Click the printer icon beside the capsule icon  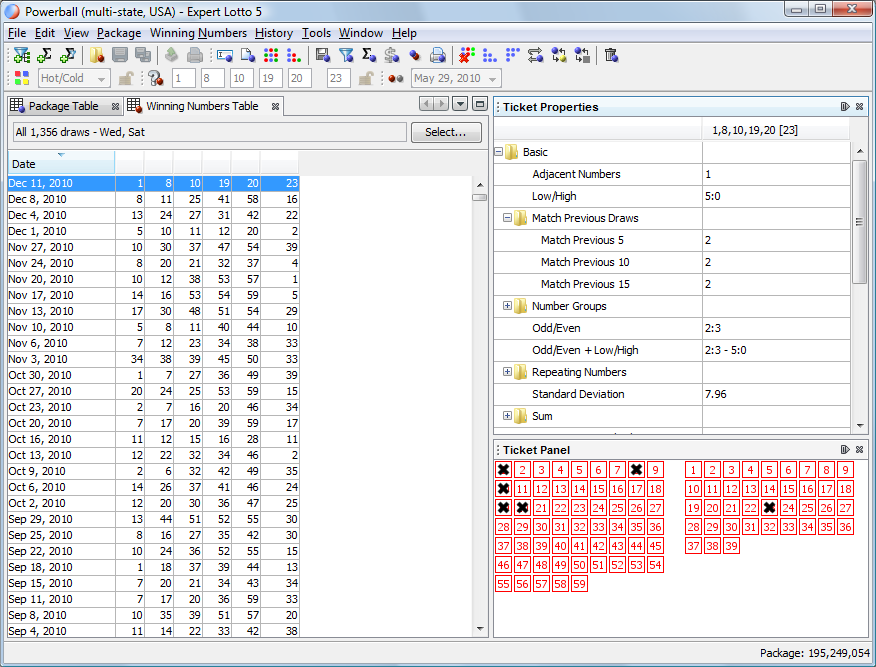(x=437, y=55)
